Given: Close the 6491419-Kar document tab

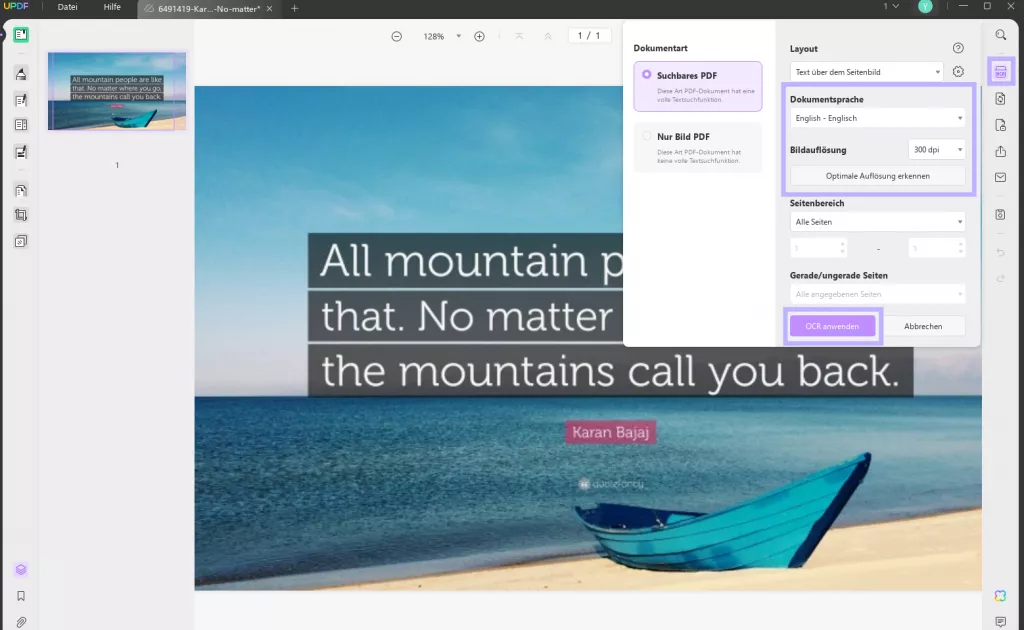Looking at the screenshot, I should 269,8.
